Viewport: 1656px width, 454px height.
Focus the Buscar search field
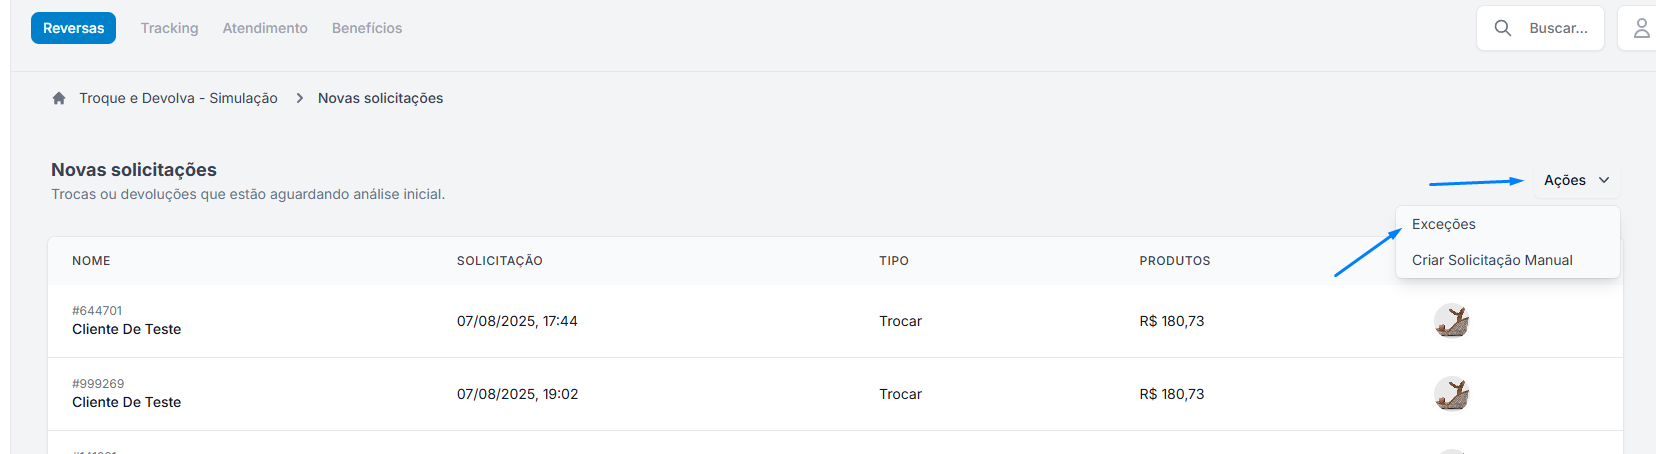click(x=1540, y=28)
